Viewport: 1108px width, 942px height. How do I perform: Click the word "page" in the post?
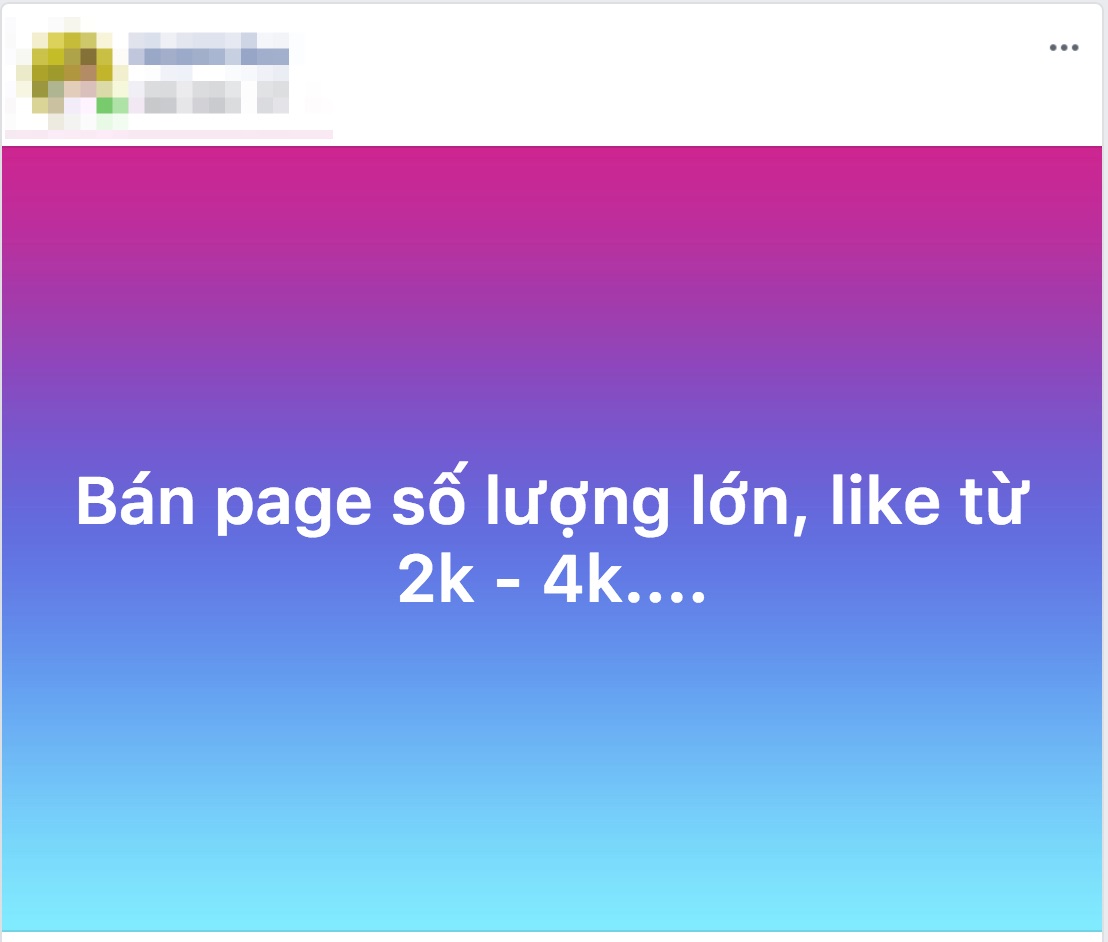point(293,503)
